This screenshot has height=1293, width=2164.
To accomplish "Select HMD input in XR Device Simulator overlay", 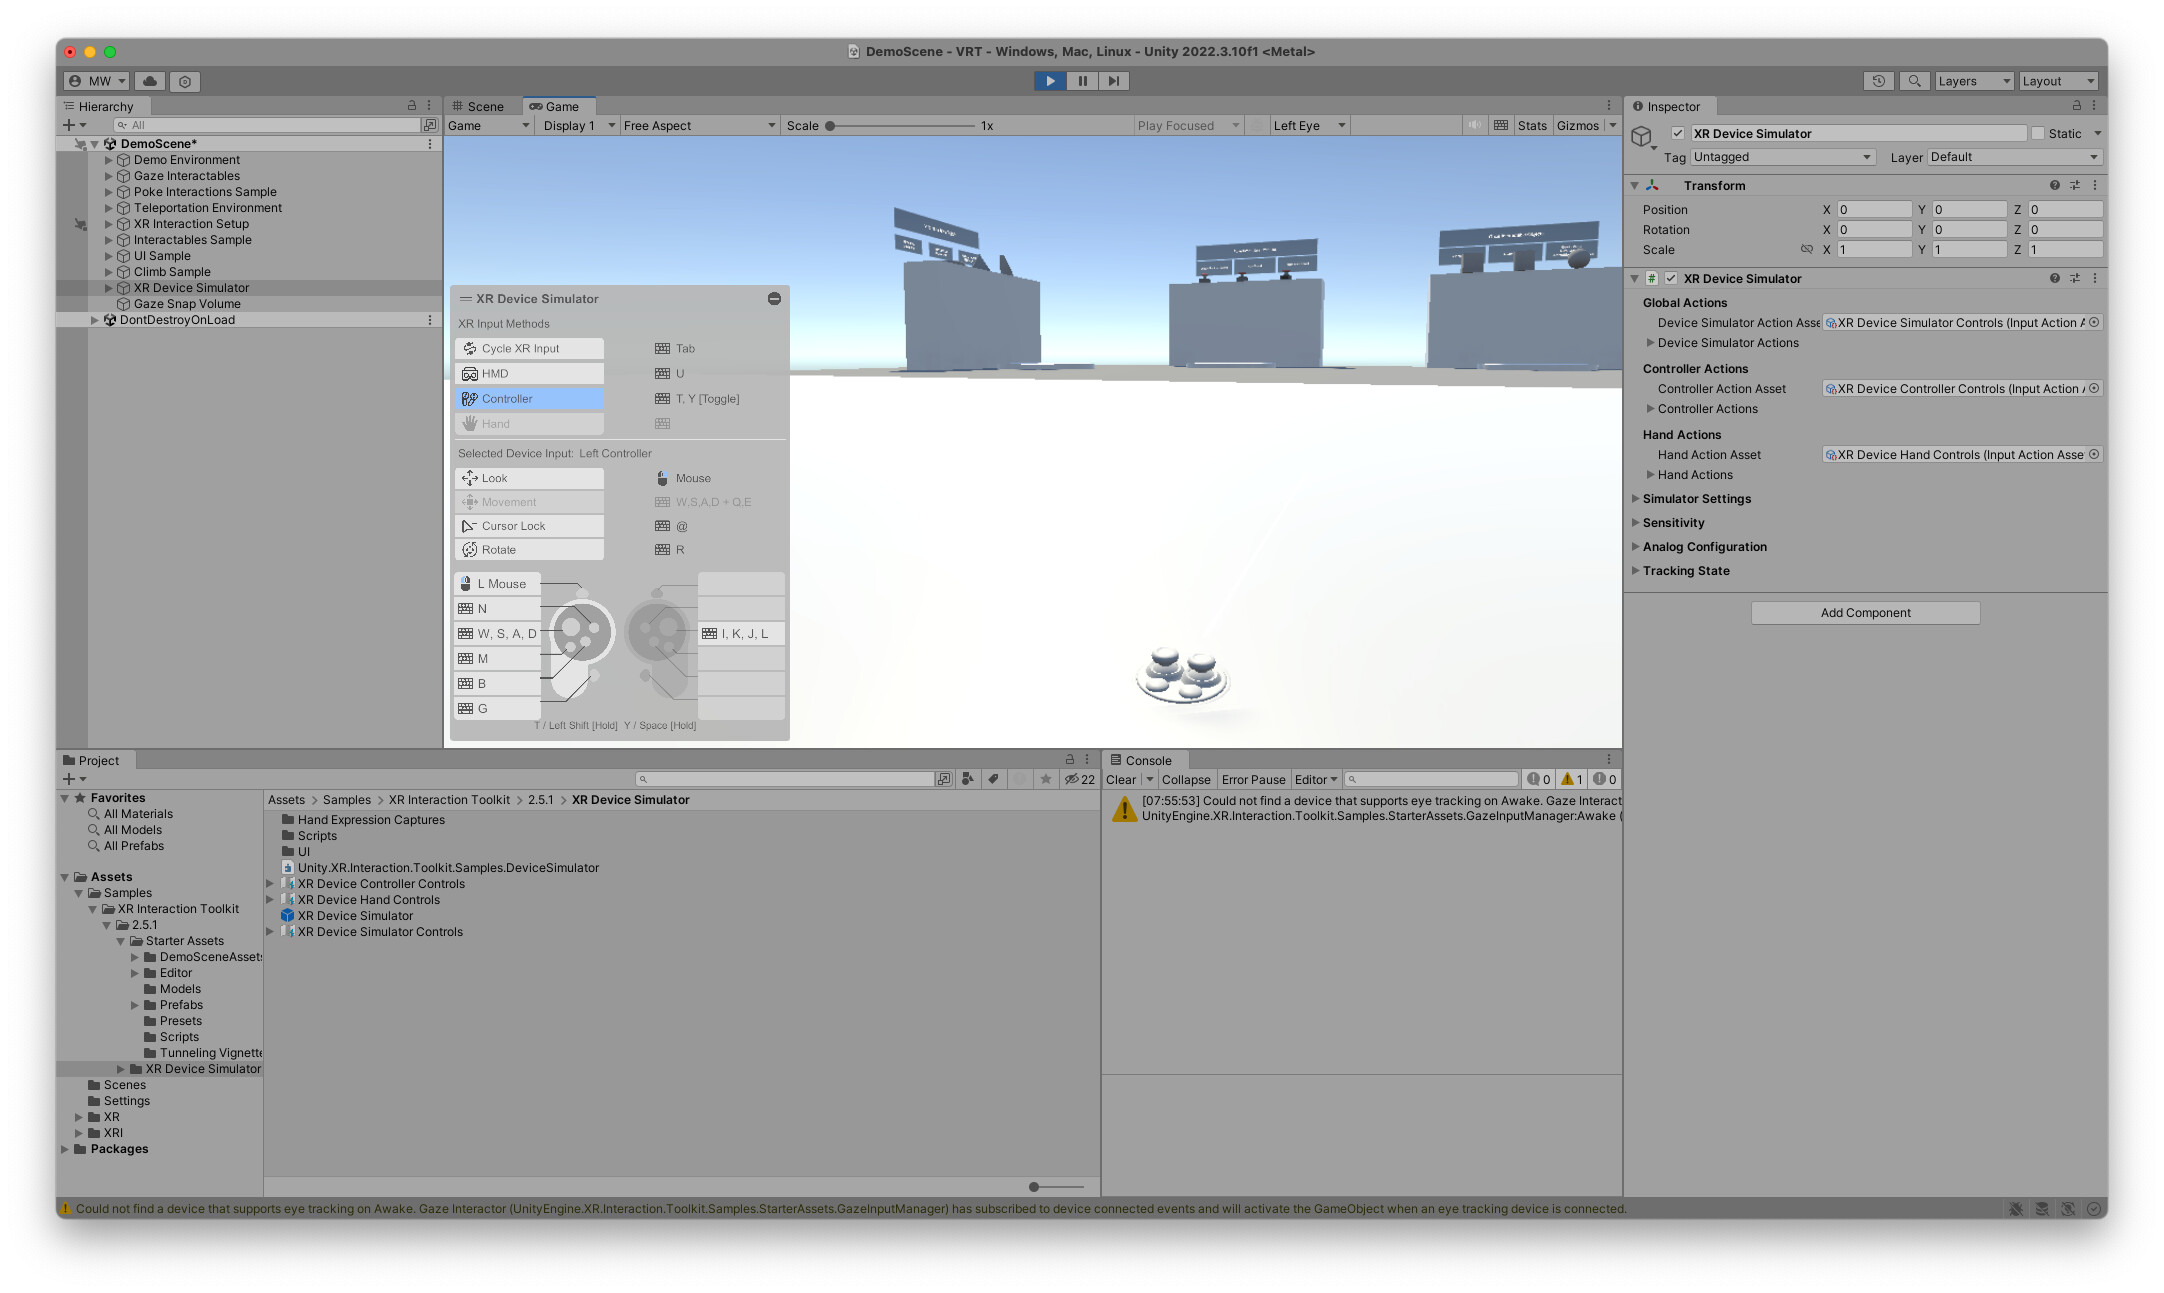I will click(x=528, y=373).
